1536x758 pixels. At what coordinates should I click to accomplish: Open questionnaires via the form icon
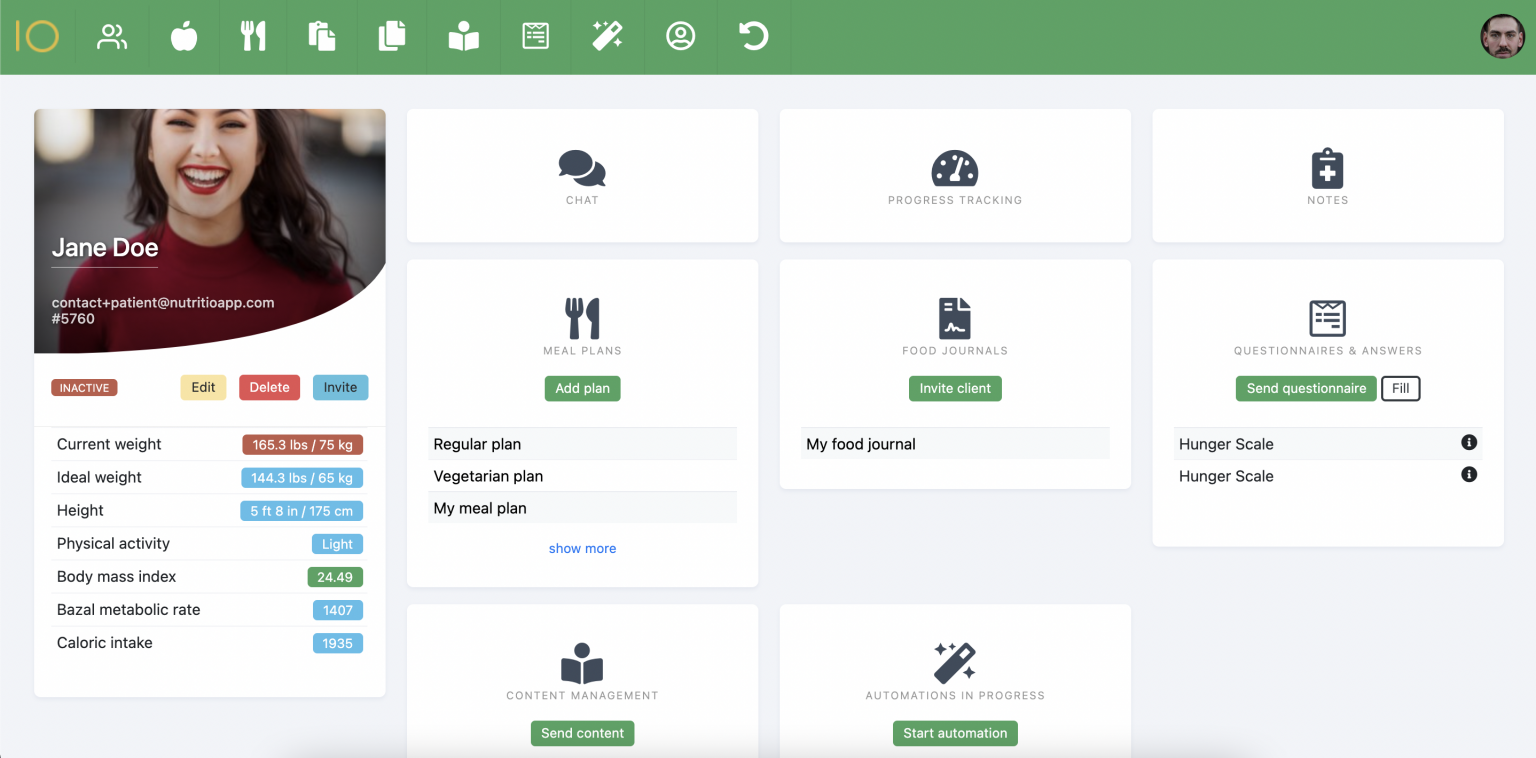535,36
